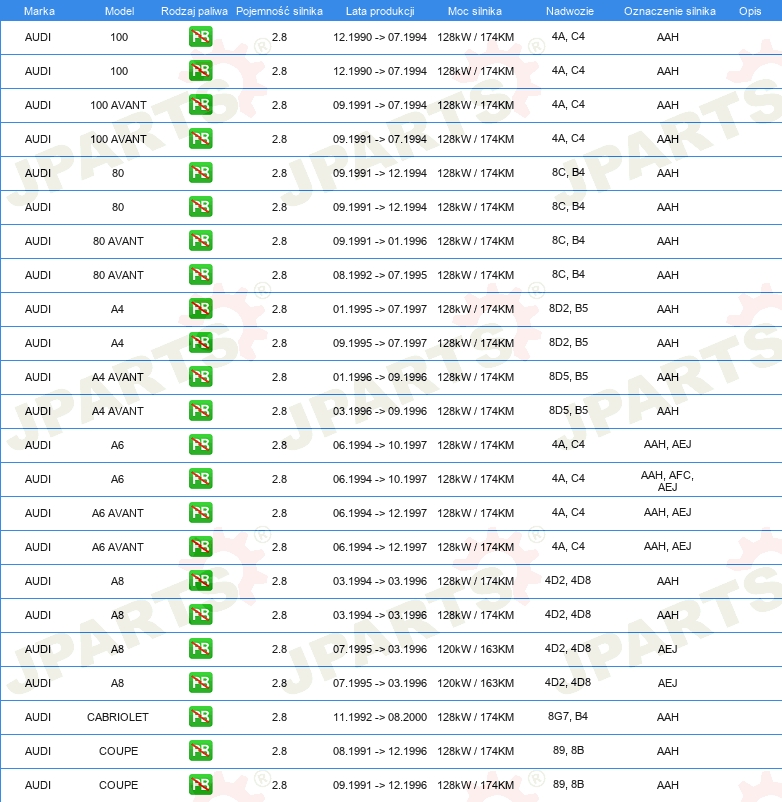Select the 80 AVANT model cell dated 08.1992
The width and height of the screenshot is (782, 802).
point(118,275)
